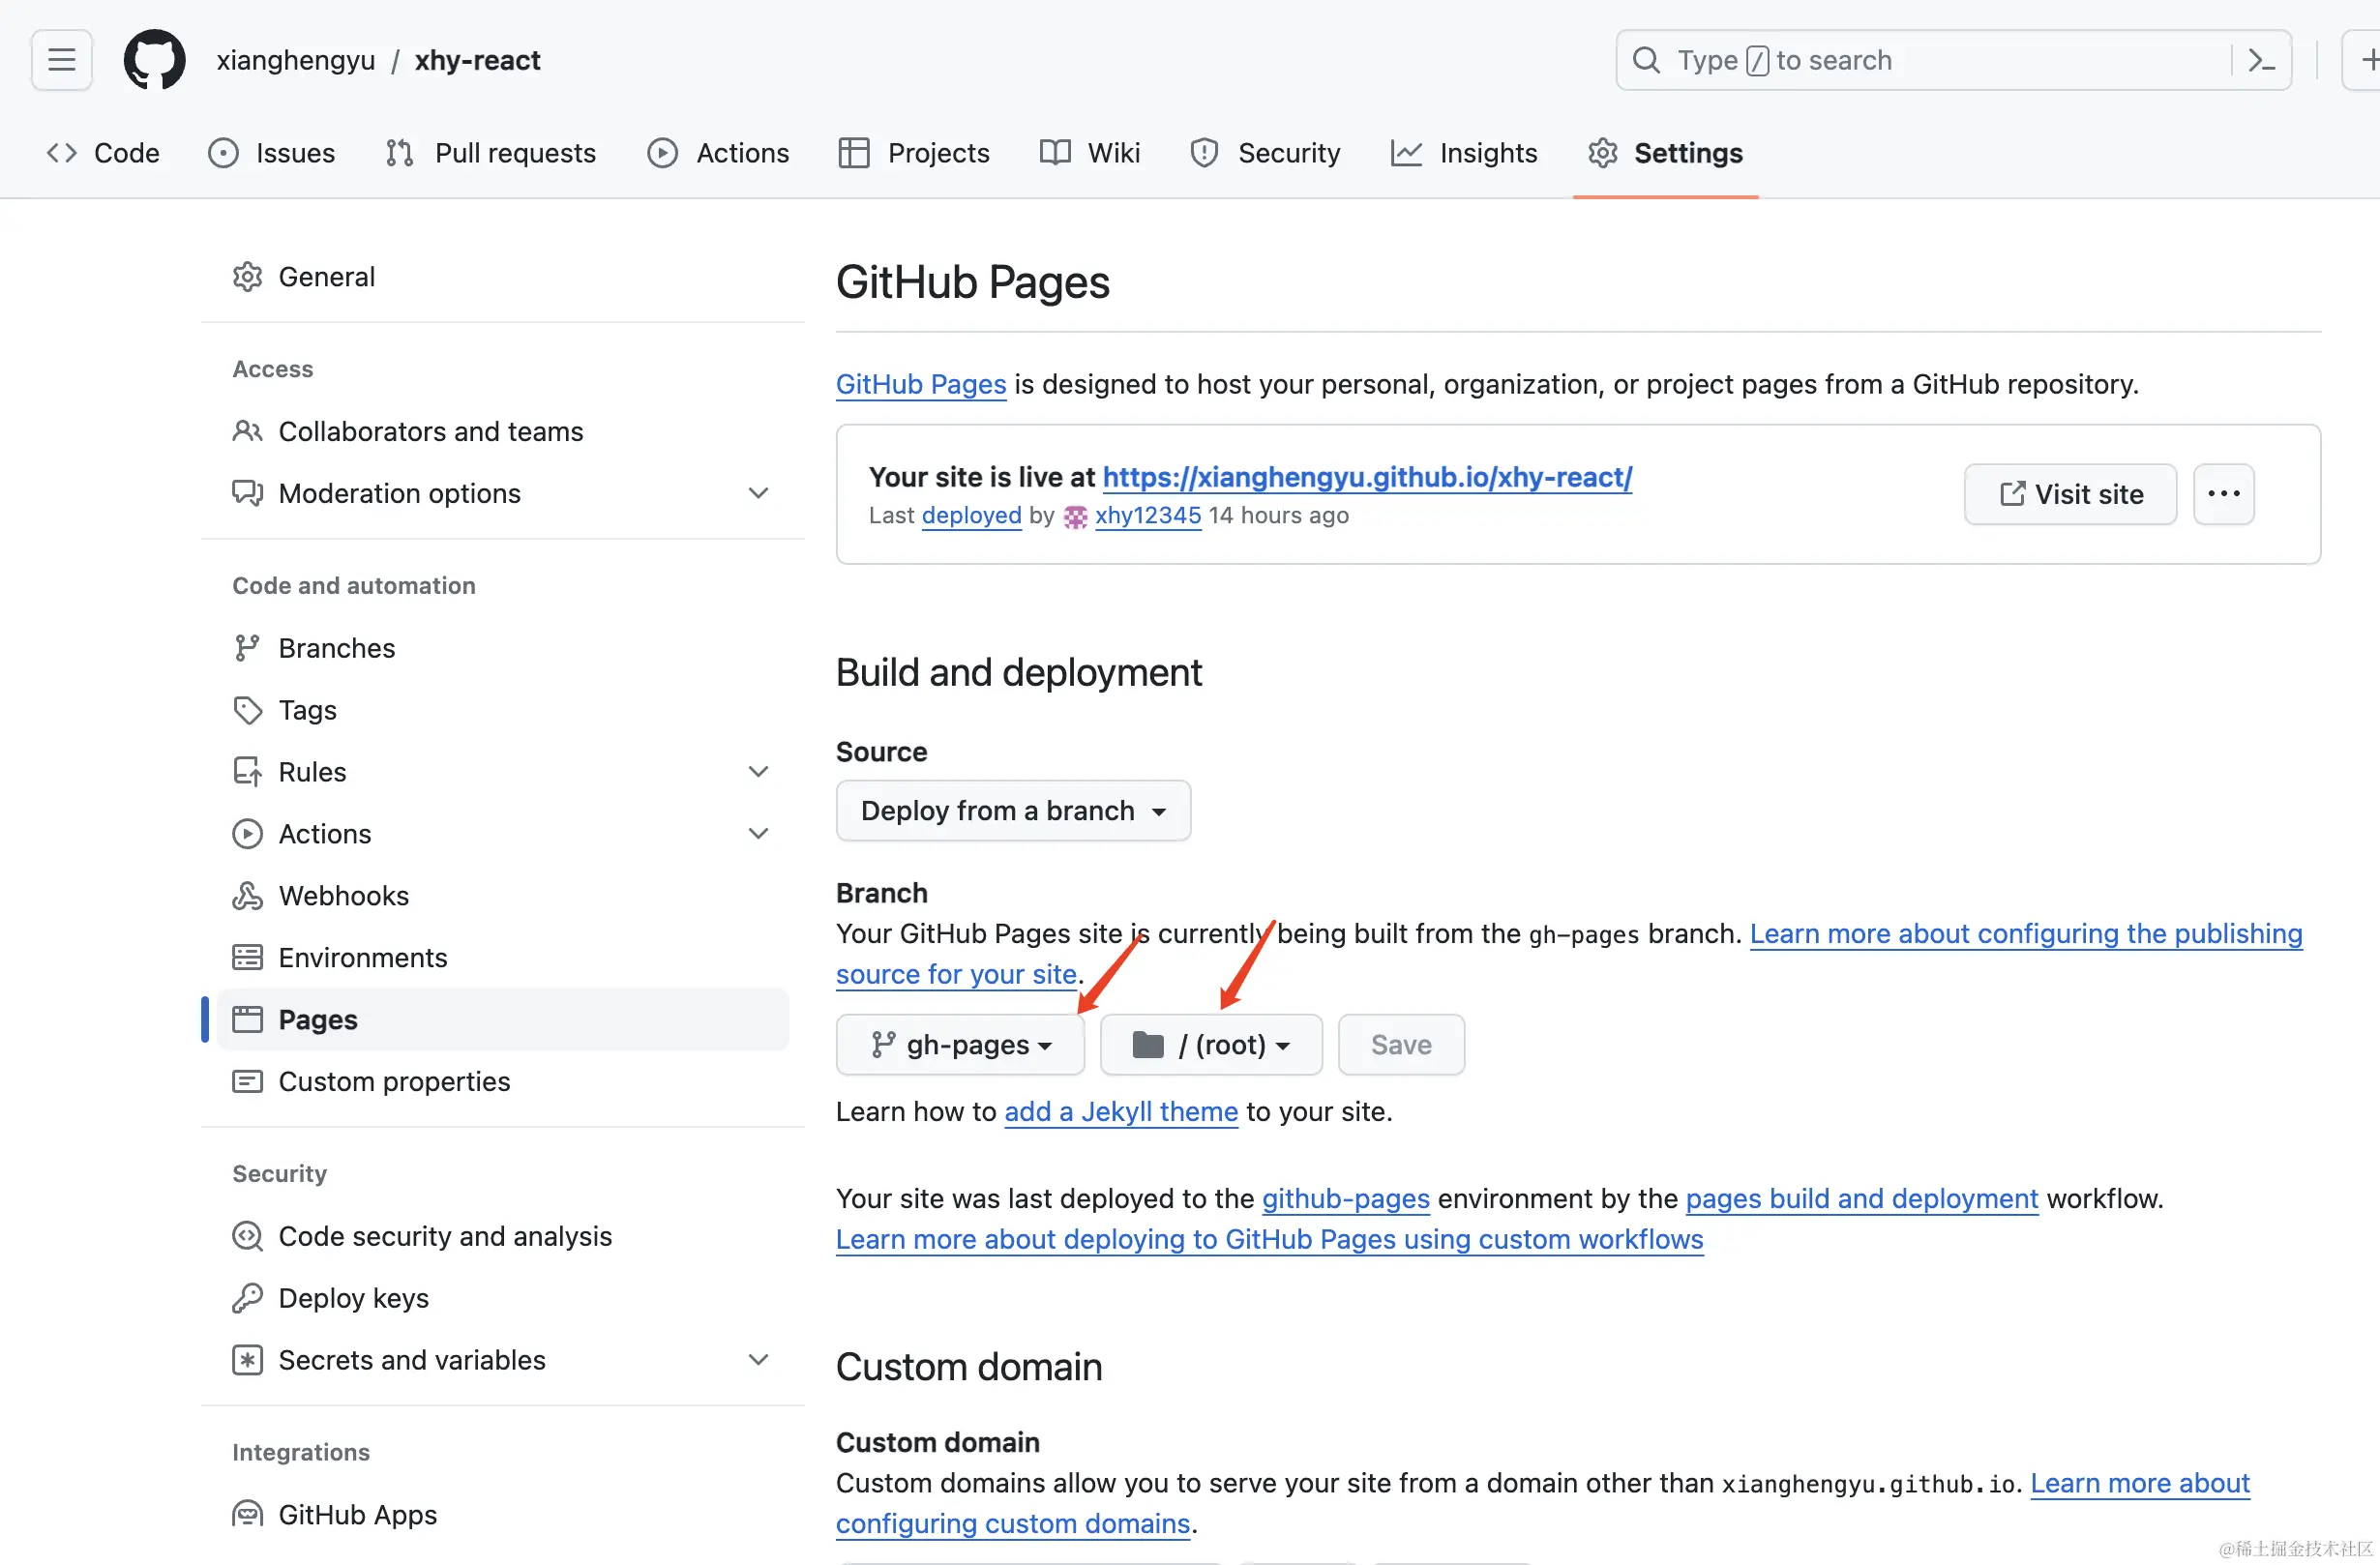Click the Webhooks sidebar icon
This screenshot has height=1565, width=2380.
point(247,896)
